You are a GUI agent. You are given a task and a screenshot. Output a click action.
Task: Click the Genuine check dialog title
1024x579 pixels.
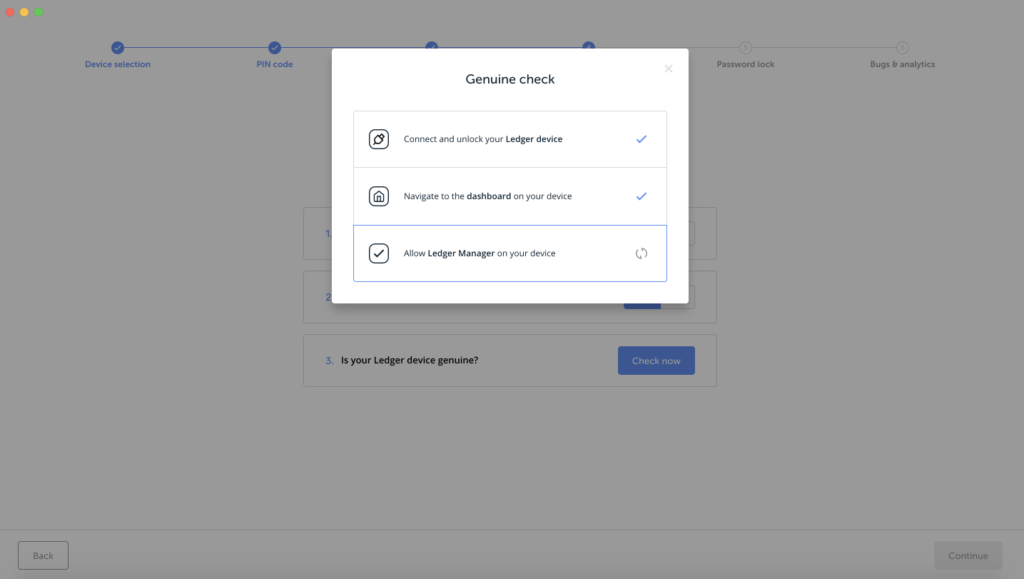[x=510, y=79]
